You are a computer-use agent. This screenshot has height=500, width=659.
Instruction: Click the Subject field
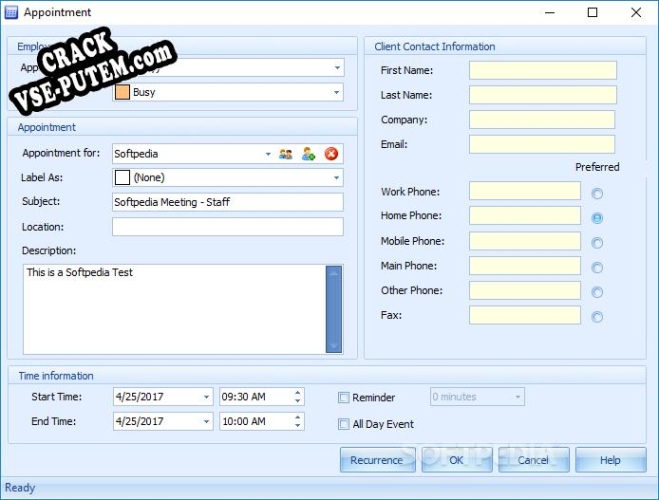tap(228, 202)
